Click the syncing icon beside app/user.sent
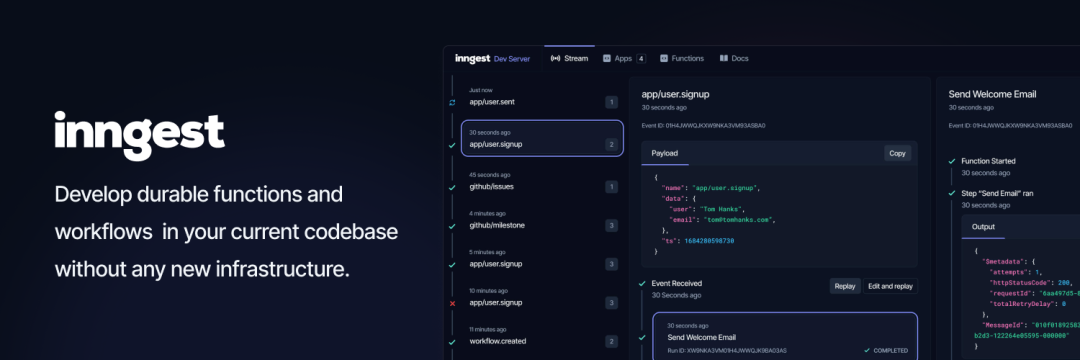The height and width of the screenshot is (360, 1080). (x=453, y=103)
